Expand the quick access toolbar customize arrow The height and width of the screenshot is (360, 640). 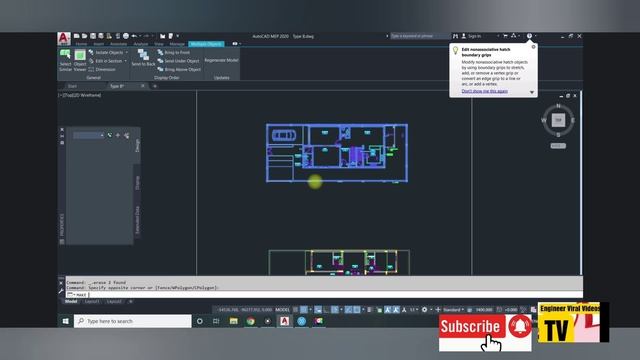178,36
